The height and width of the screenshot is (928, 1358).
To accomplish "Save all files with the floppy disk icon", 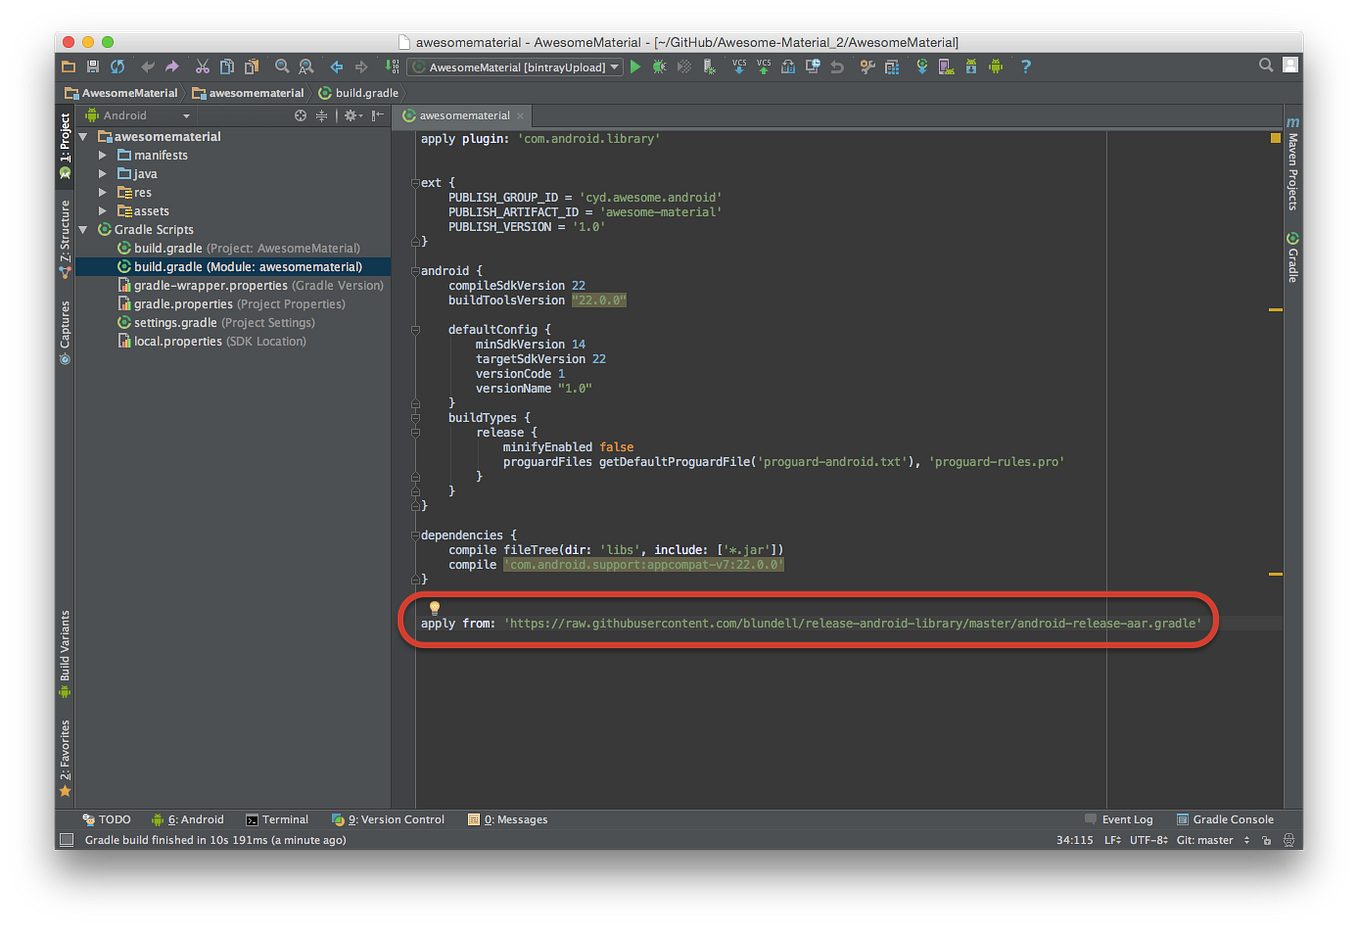I will pyautogui.click(x=91, y=66).
